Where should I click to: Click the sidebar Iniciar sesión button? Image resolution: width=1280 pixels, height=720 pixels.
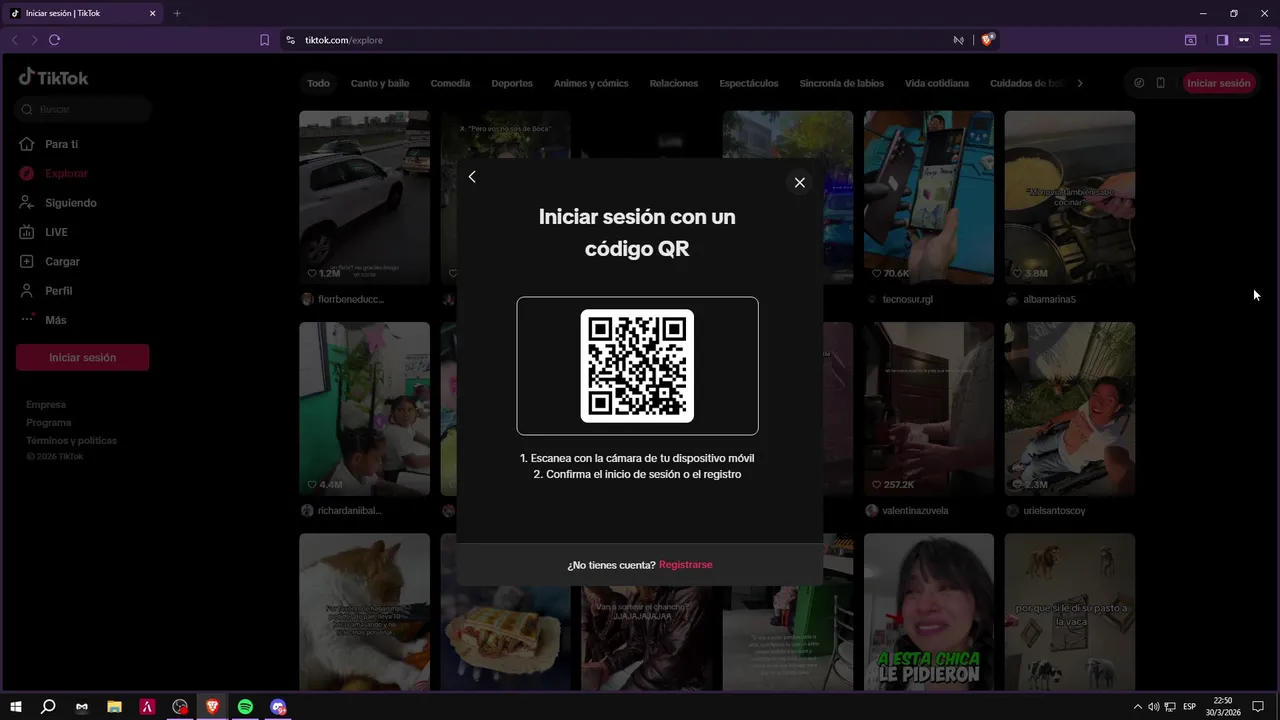(x=83, y=357)
